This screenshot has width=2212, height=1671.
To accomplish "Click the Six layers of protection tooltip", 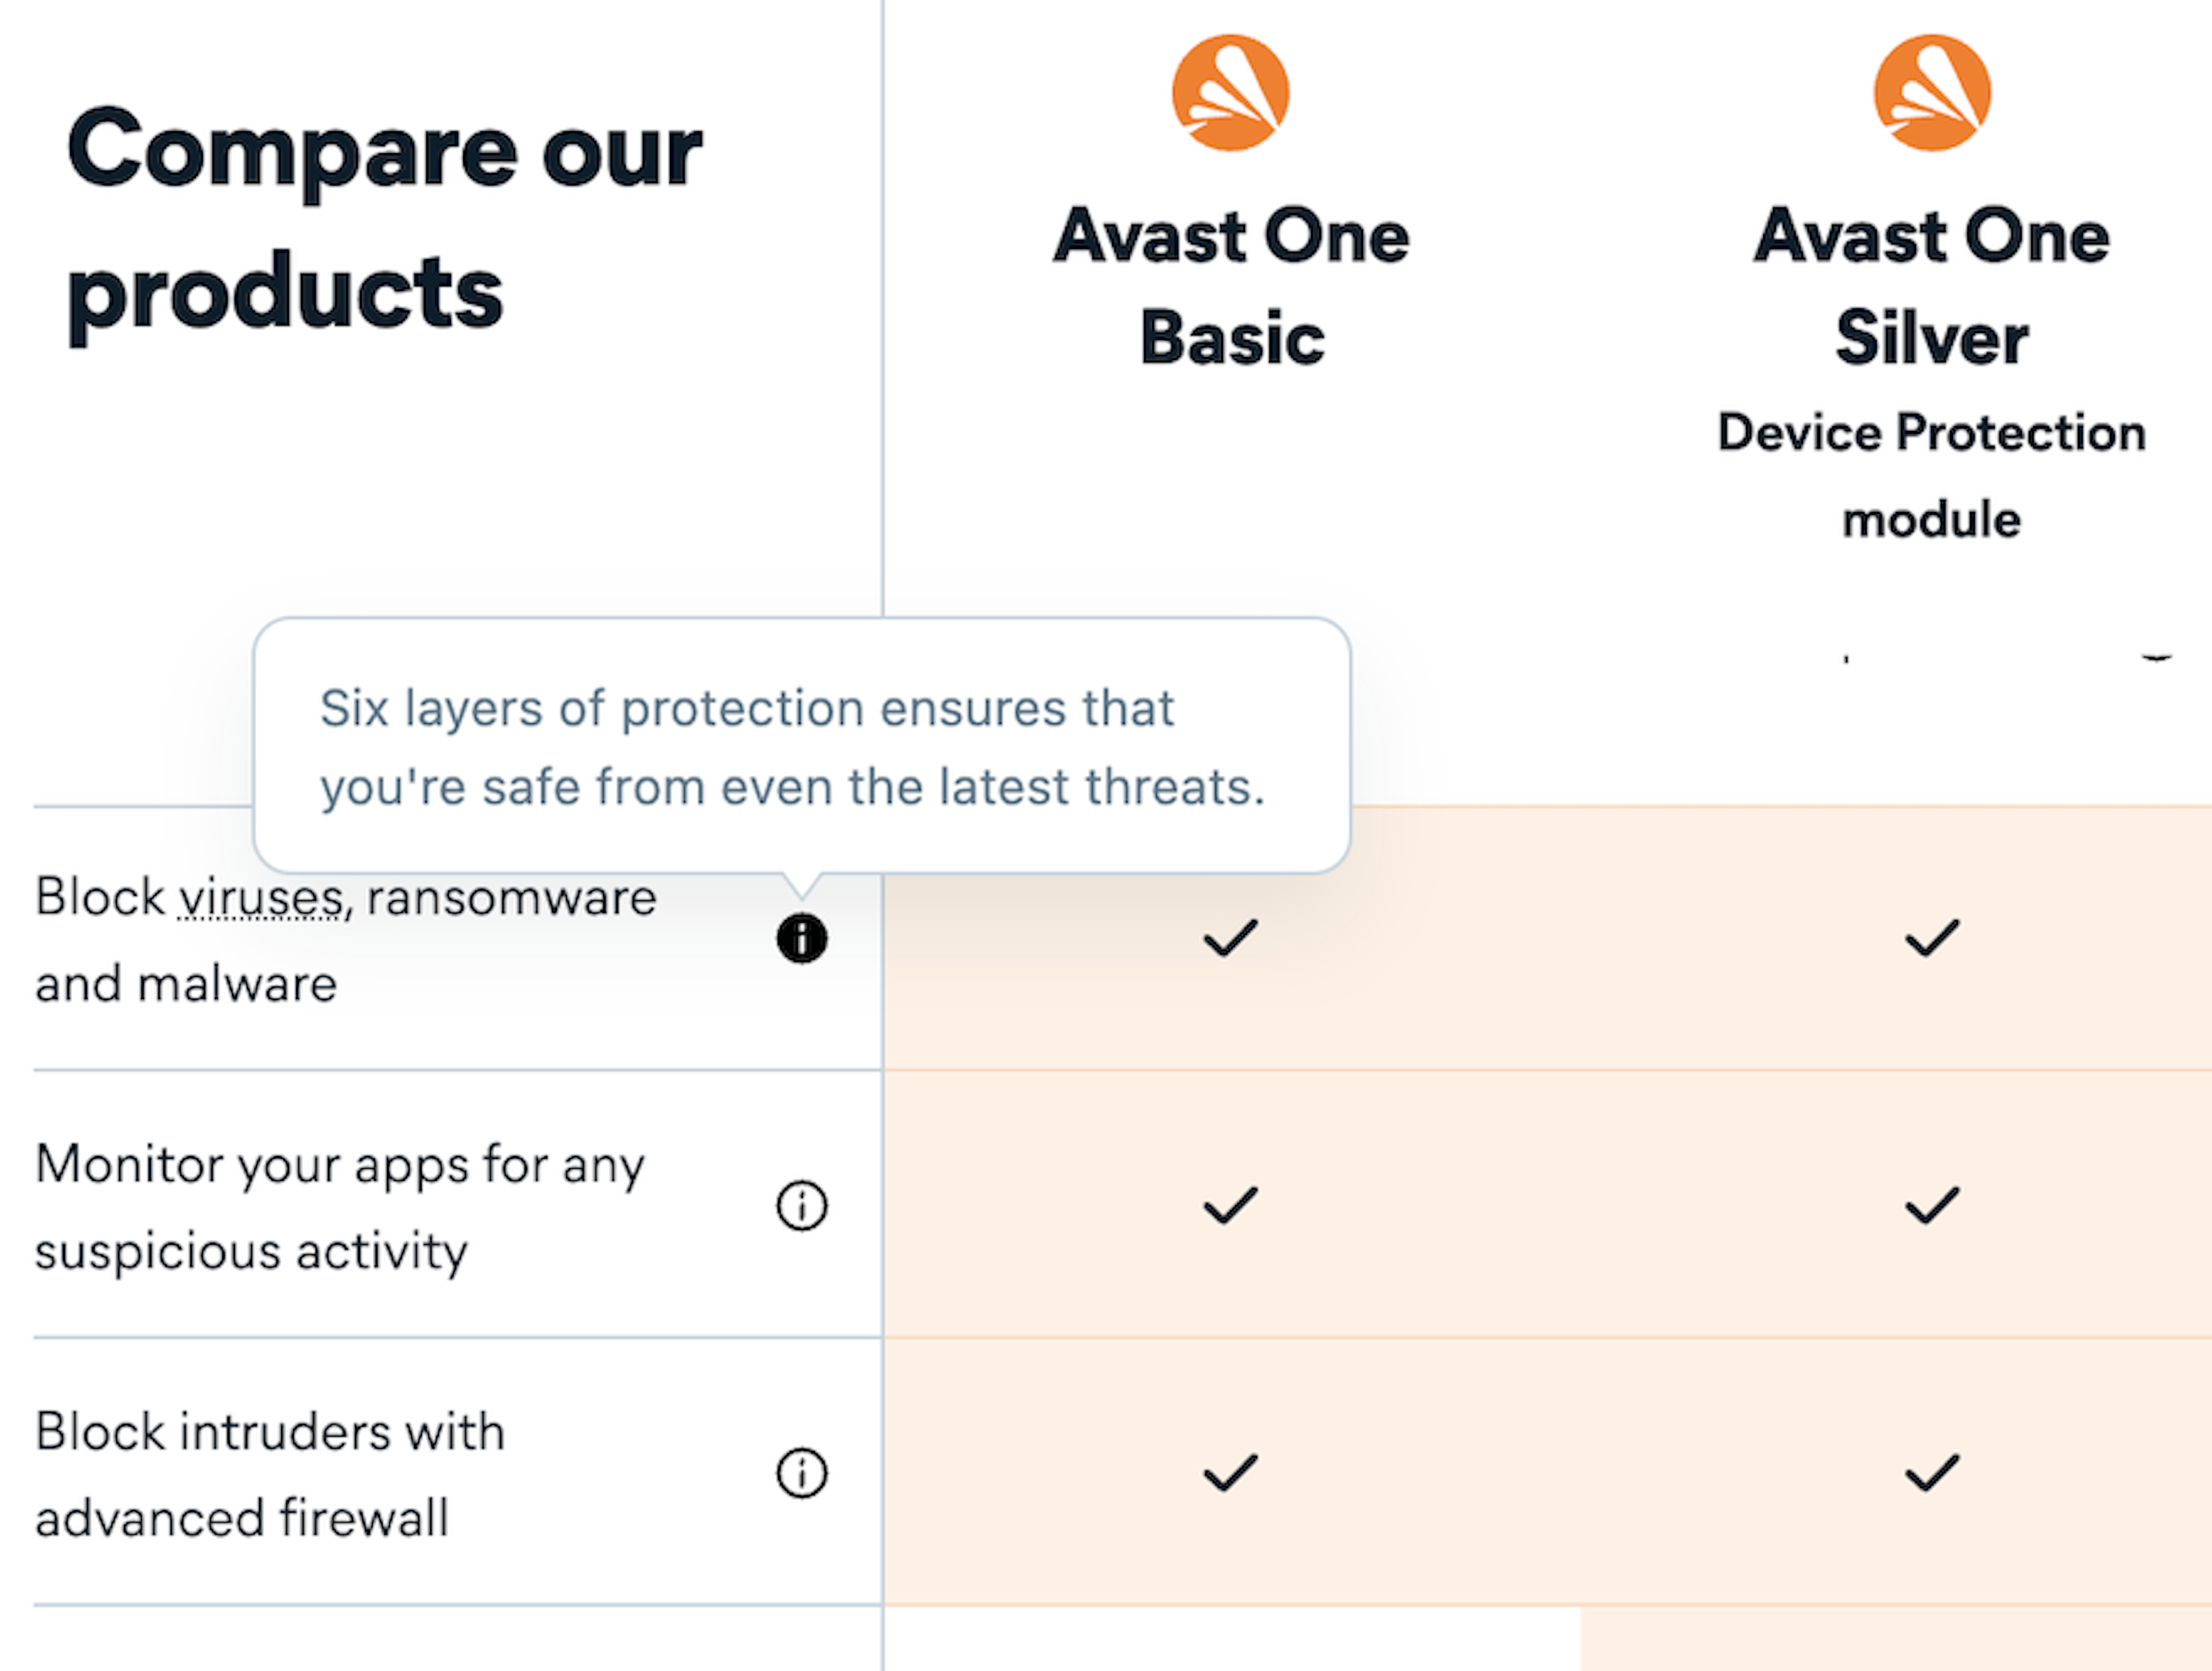I will coord(802,746).
